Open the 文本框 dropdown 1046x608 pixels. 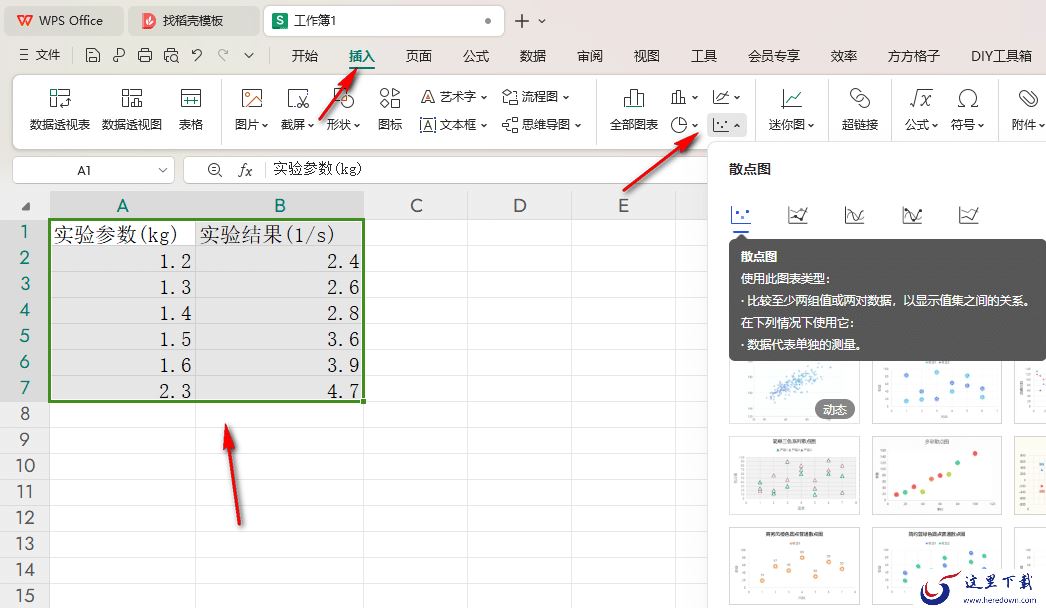(x=454, y=125)
